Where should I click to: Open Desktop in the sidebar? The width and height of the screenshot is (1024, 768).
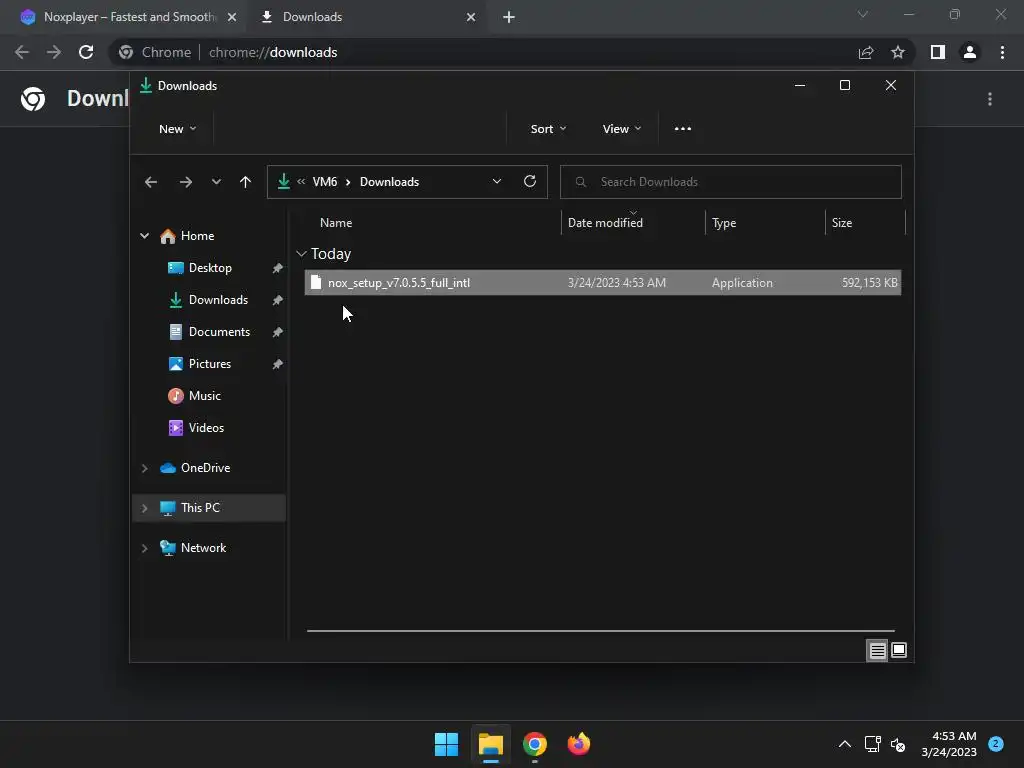click(x=200, y=268)
